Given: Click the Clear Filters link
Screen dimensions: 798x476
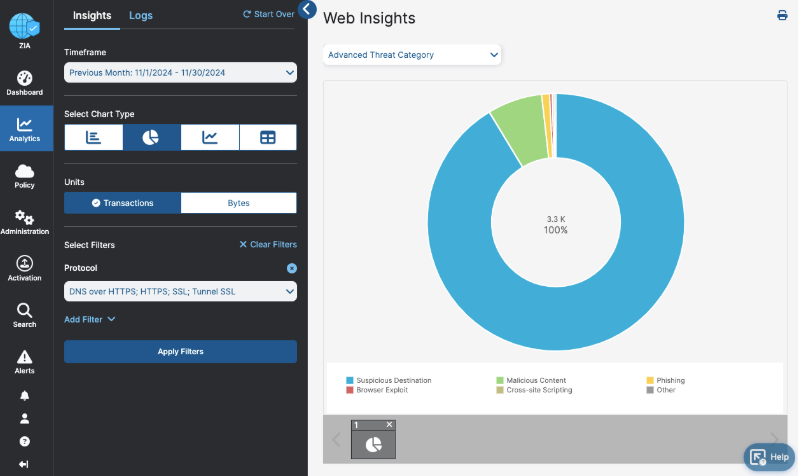Looking at the screenshot, I should 267,244.
